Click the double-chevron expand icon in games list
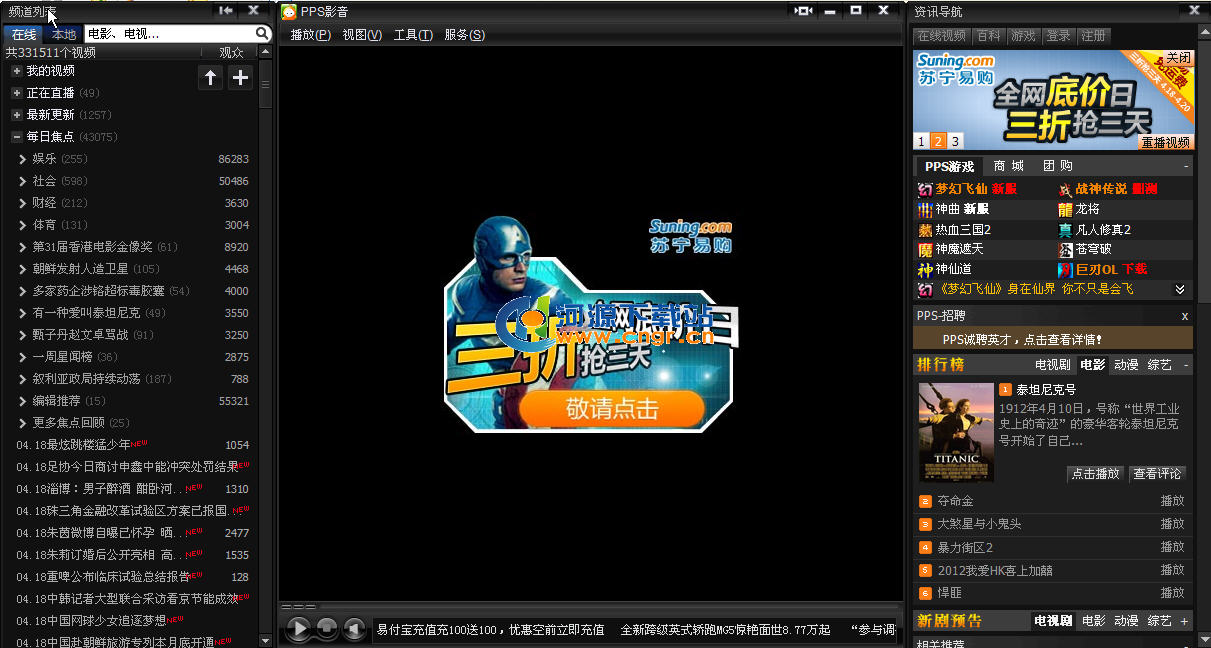This screenshot has width=1211, height=648. click(x=1180, y=289)
